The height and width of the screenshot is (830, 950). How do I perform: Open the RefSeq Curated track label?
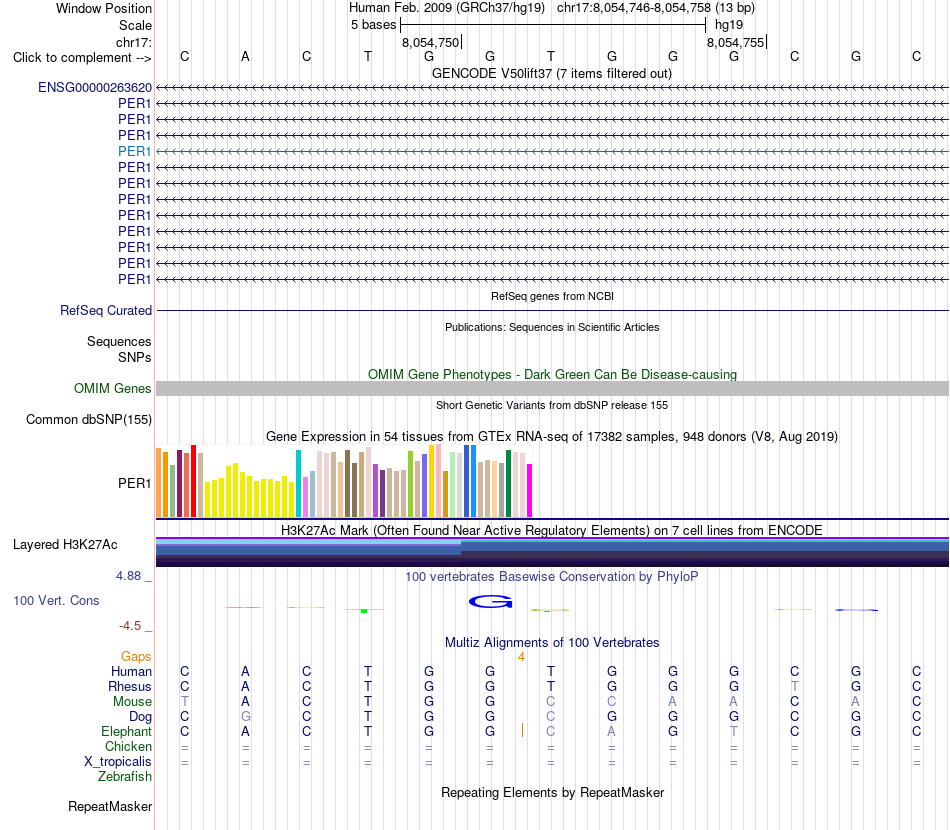105,310
